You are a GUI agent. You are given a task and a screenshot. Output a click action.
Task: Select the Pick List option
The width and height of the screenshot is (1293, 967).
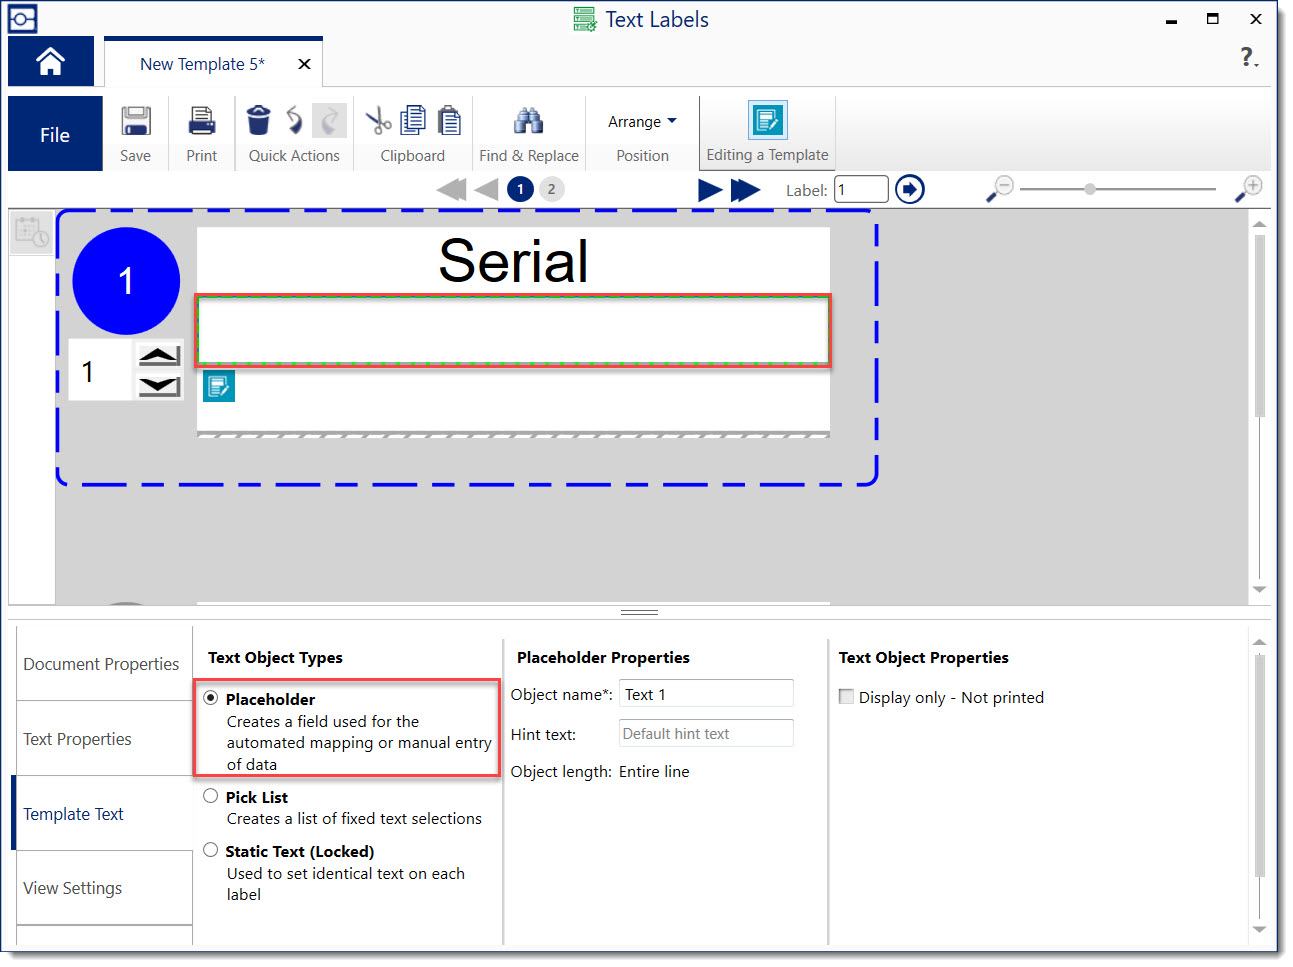point(211,796)
